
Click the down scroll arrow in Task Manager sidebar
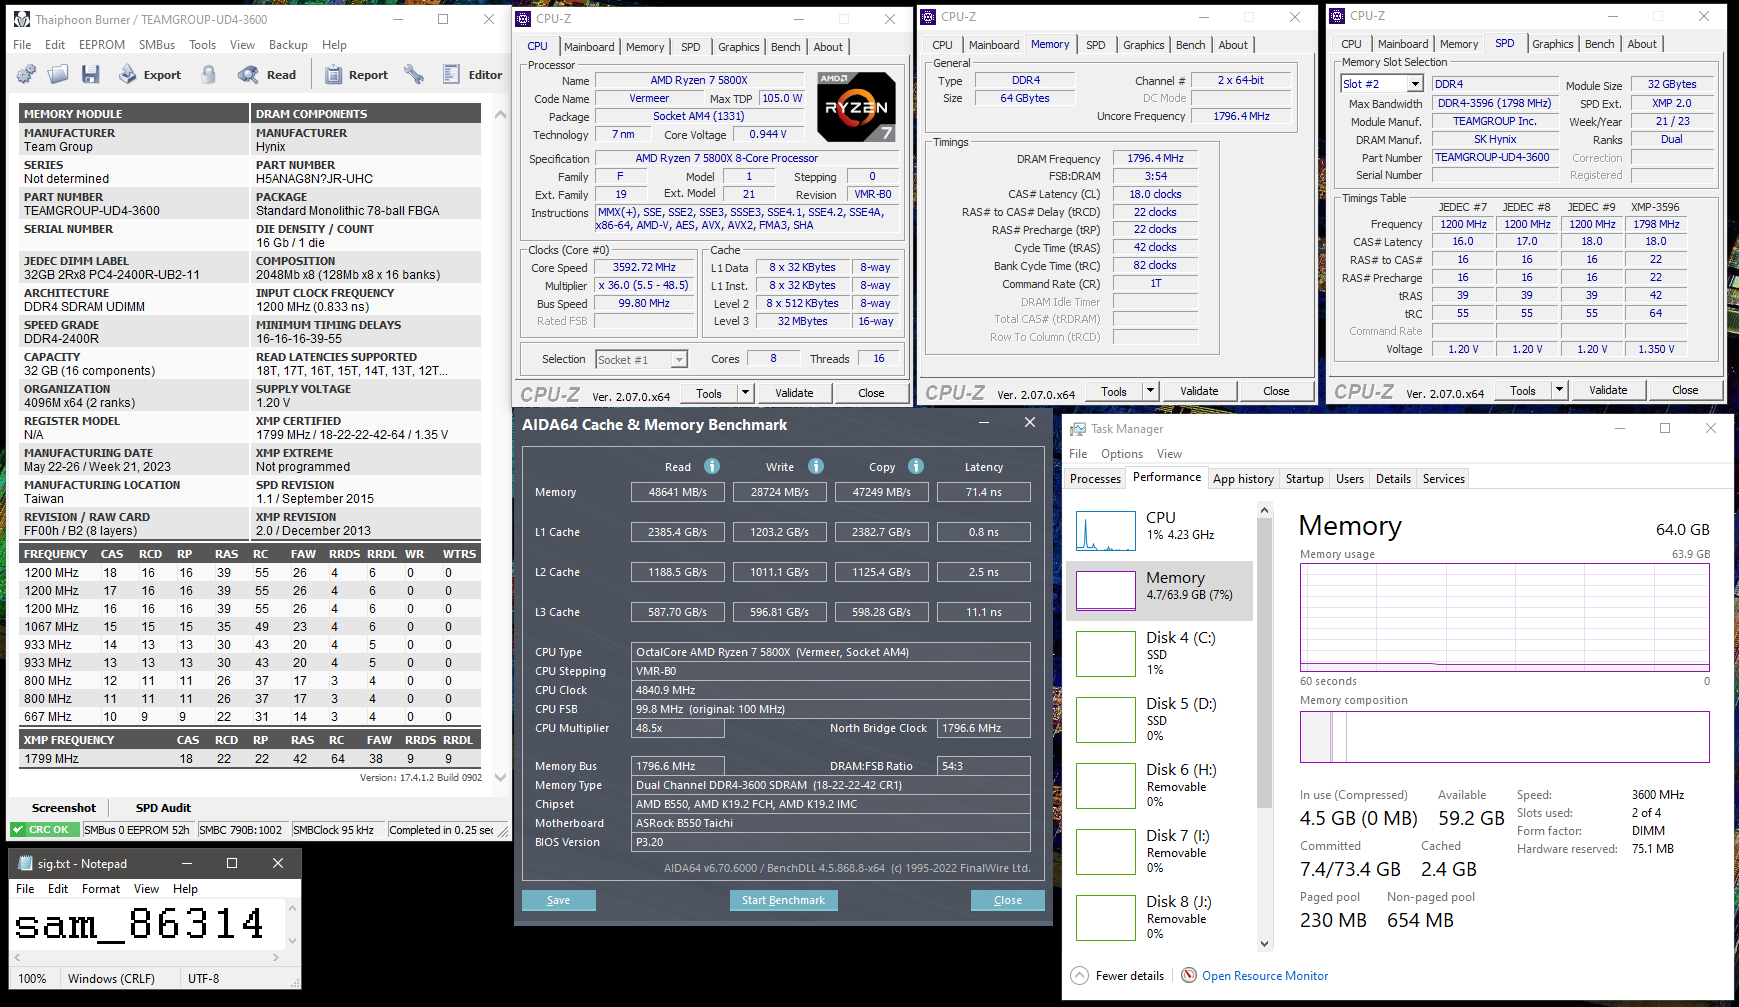(1264, 943)
